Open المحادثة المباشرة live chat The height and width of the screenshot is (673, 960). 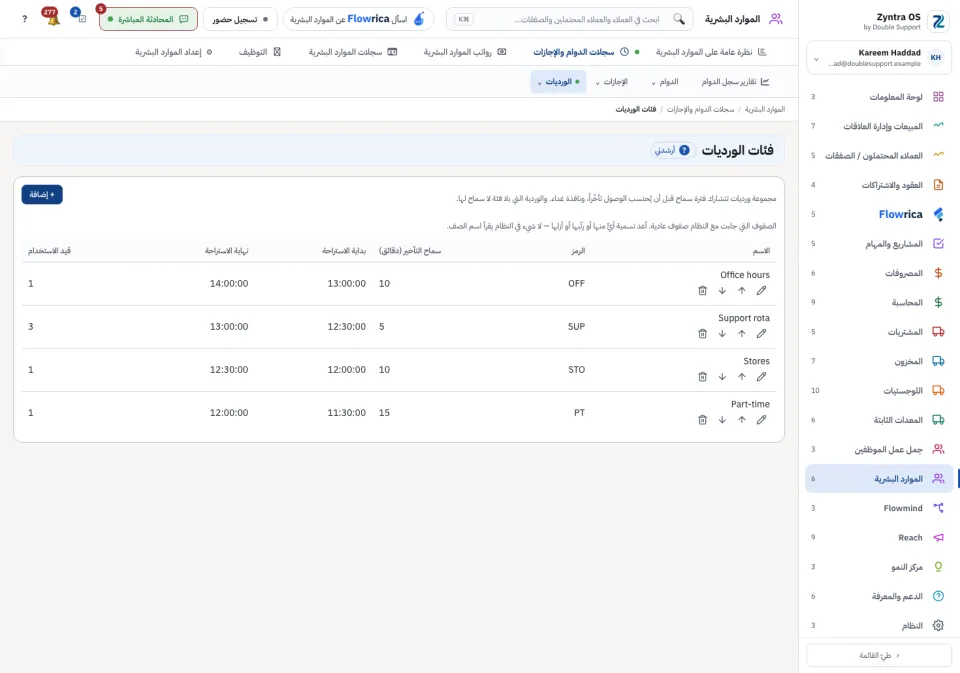click(148, 19)
